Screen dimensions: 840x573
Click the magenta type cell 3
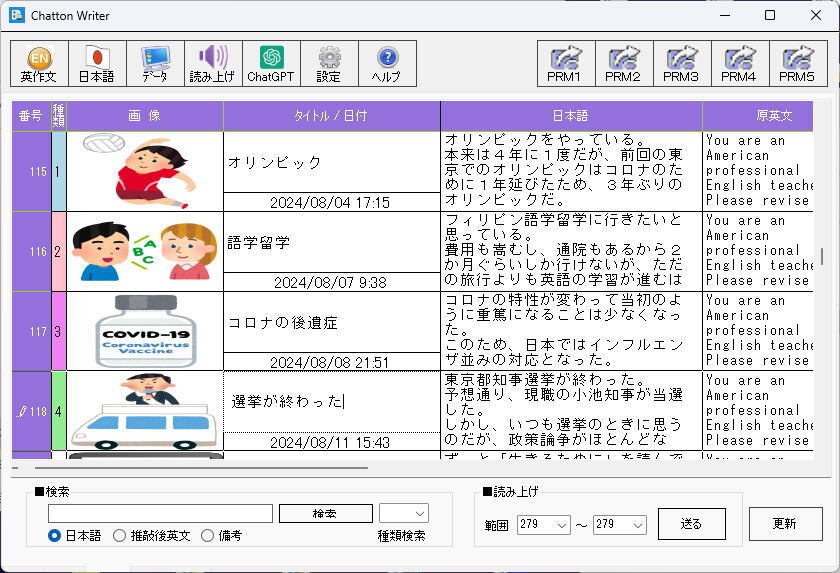point(59,331)
